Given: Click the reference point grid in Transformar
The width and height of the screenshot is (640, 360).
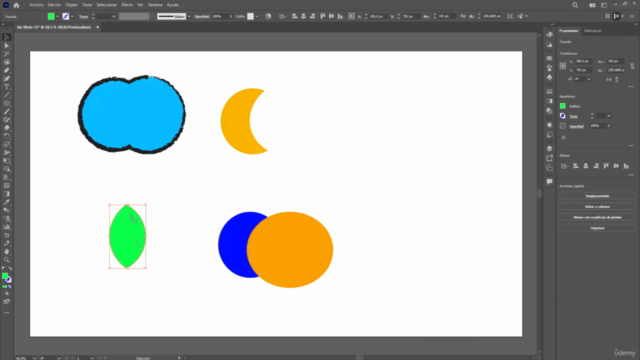Looking at the screenshot, I should [x=563, y=66].
